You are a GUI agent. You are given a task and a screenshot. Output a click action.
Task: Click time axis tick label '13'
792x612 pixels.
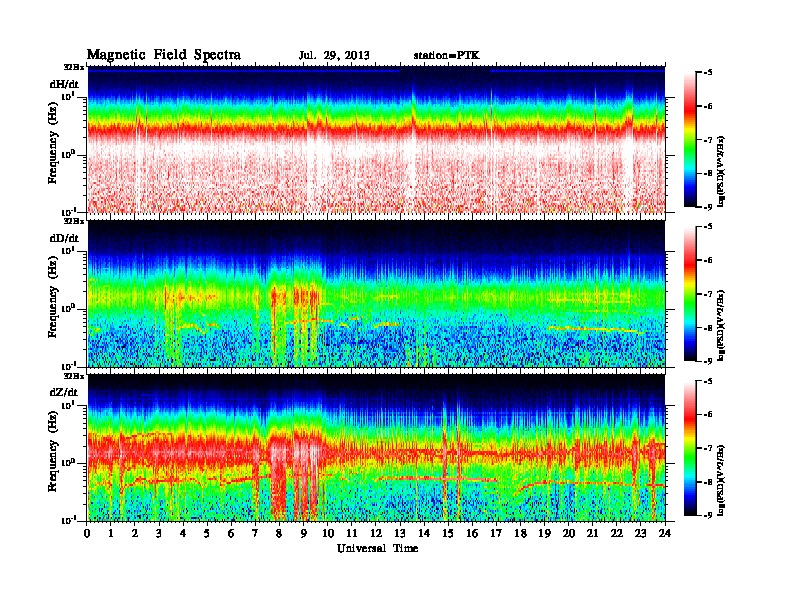pyautogui.click(x=400, y=533)
